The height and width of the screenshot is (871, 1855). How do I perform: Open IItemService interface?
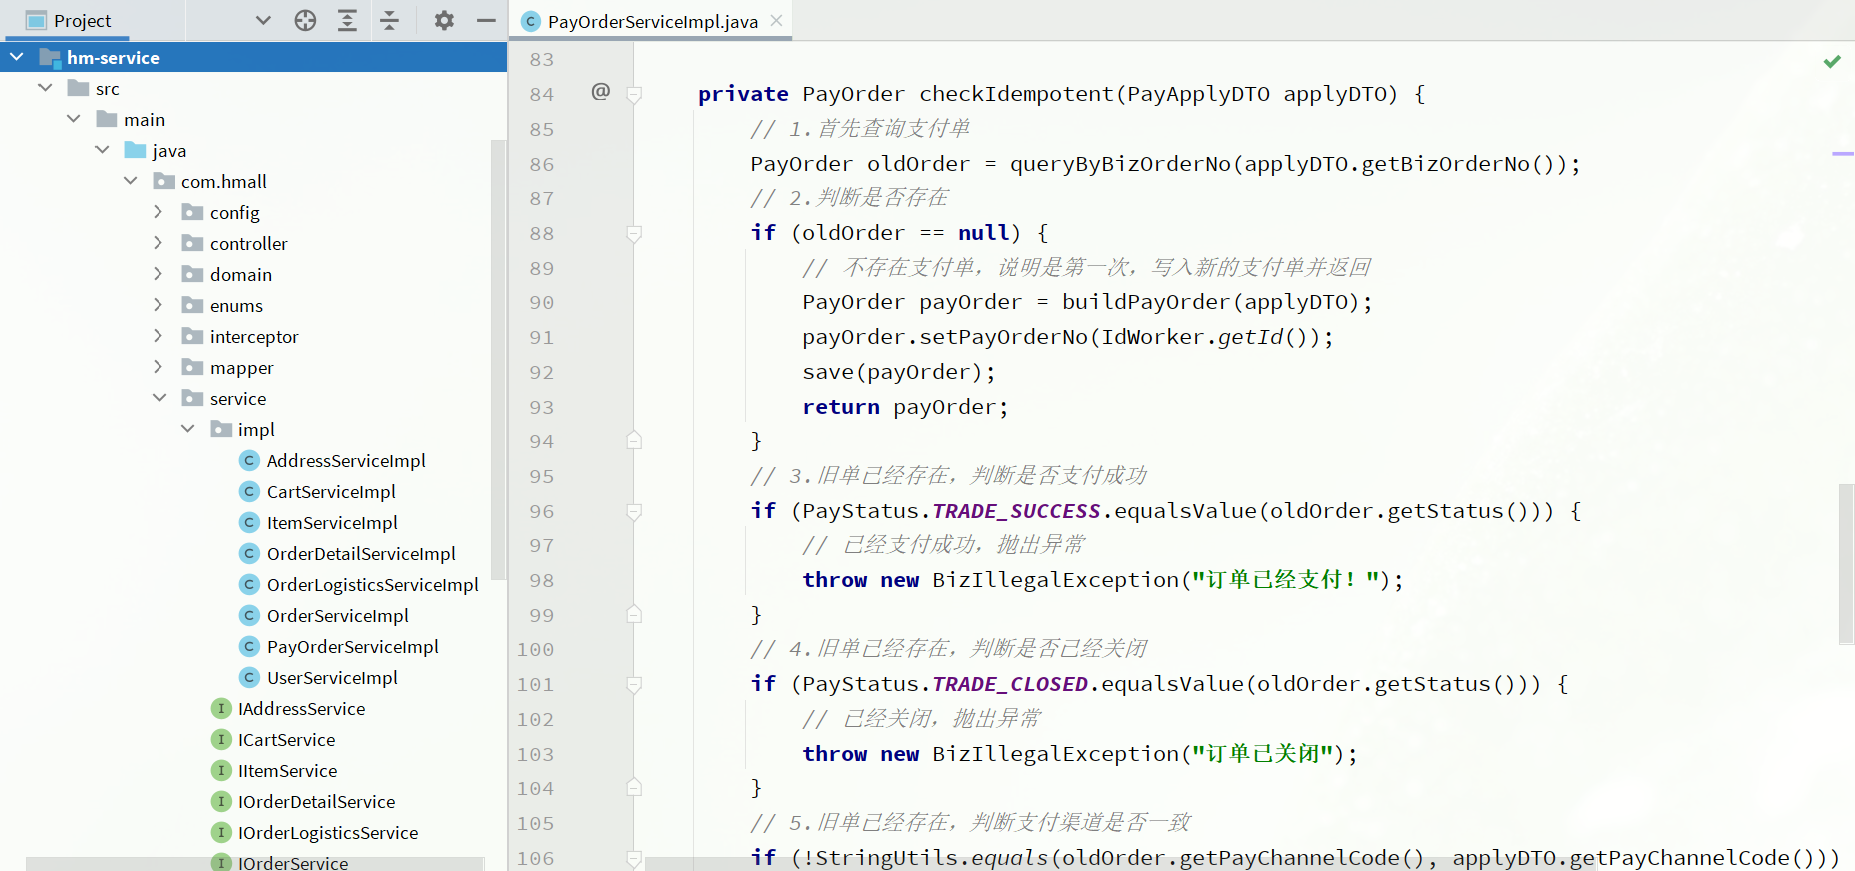(287, 771)
